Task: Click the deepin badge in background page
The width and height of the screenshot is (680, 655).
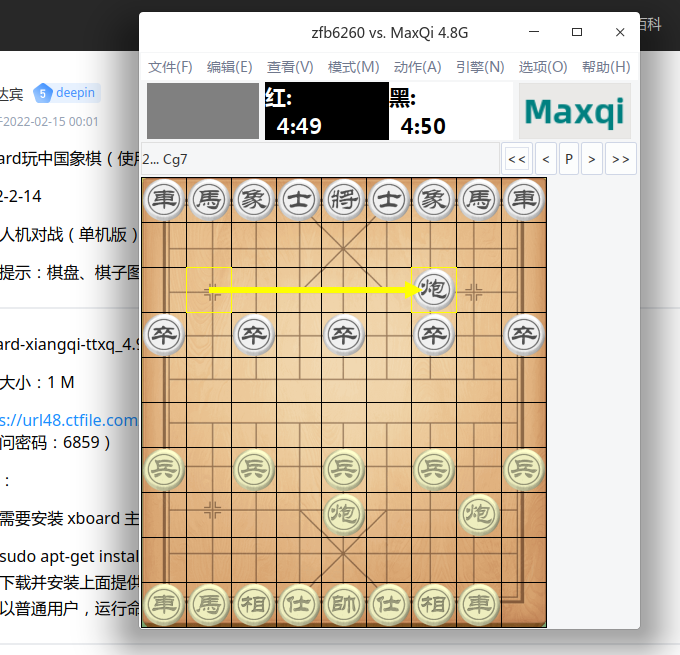Action: point(67,93)
